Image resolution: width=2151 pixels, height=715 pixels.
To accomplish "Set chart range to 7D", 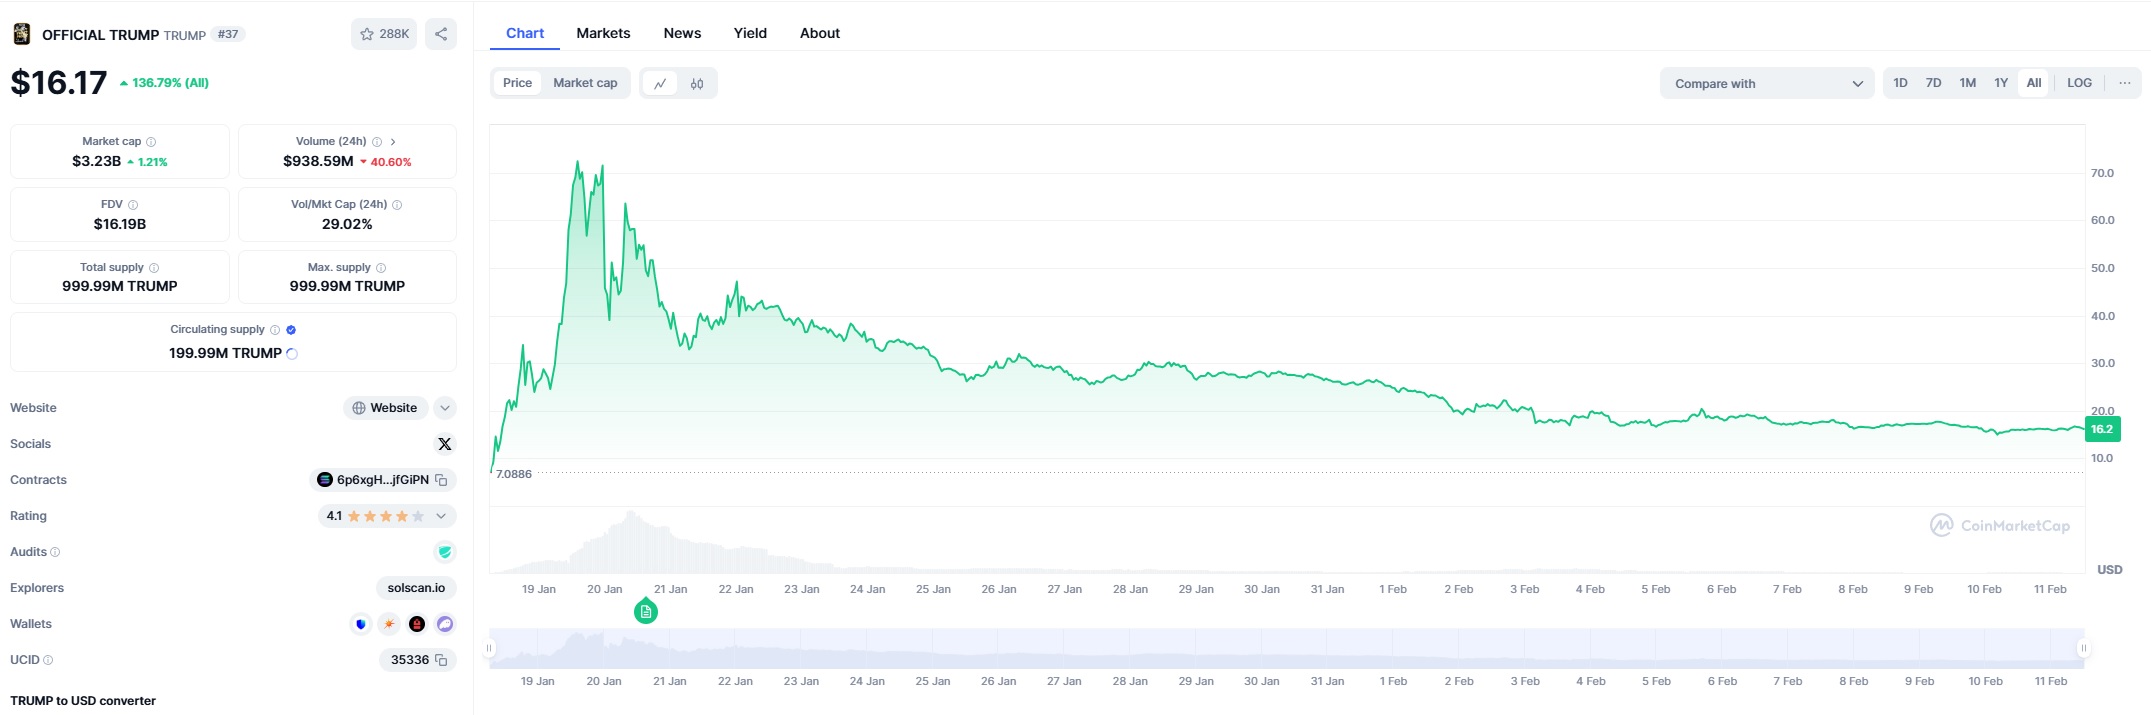I will 1933,83.
